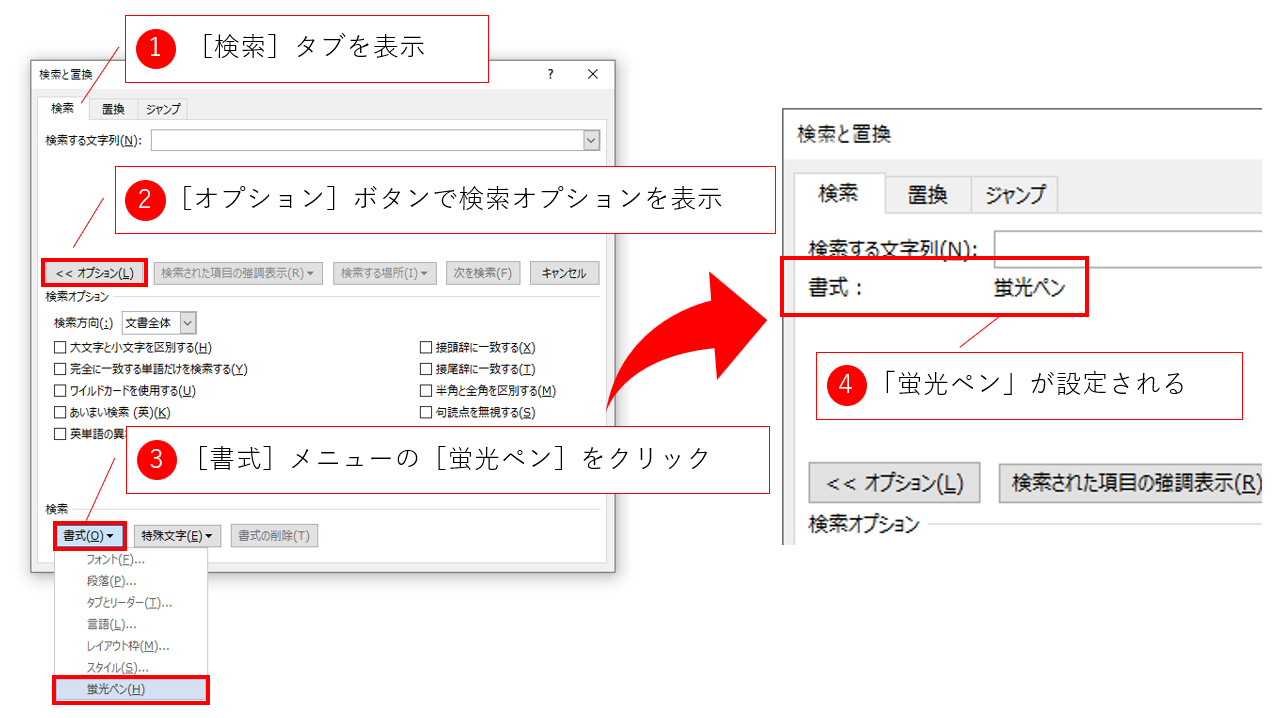The width and height of the screenshot is (1283, 718).
Task: Tick the 半角と全角を区別する checkbox
Action: click(x=427, y=391)
